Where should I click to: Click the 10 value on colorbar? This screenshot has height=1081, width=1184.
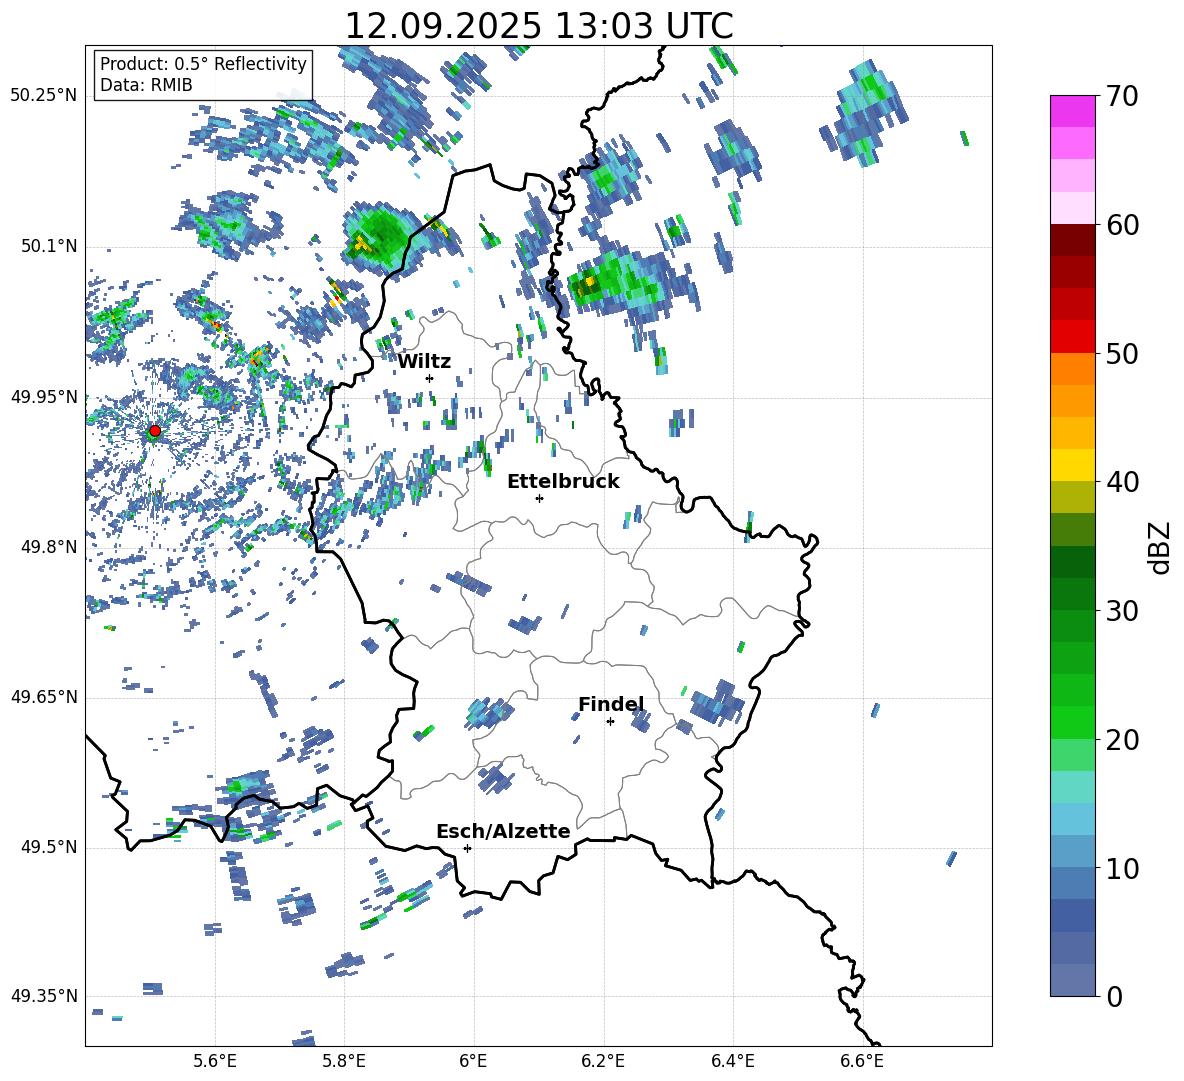pos(1122,869)
